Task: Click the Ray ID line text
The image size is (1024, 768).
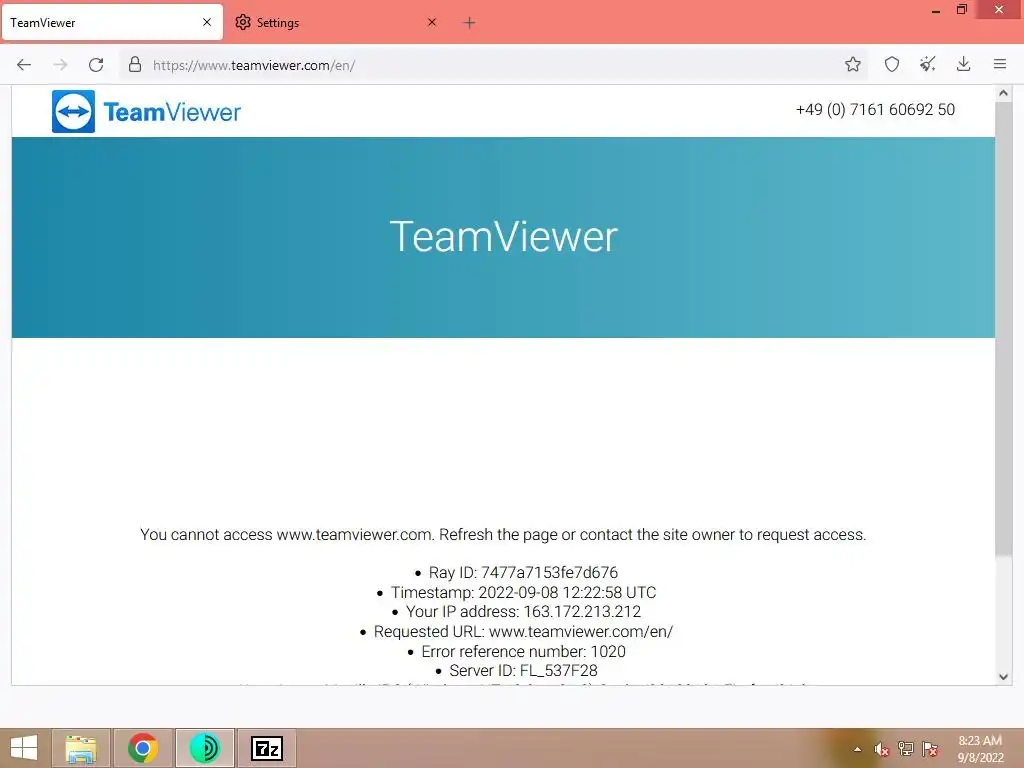Action: (x=522, y=573)
